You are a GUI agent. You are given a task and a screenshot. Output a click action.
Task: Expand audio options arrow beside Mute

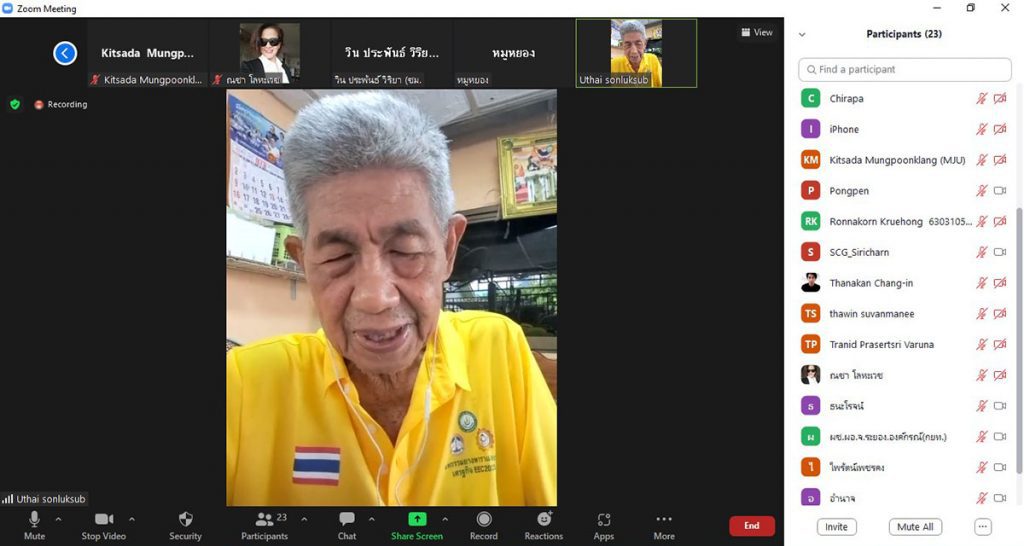point(58,519)
